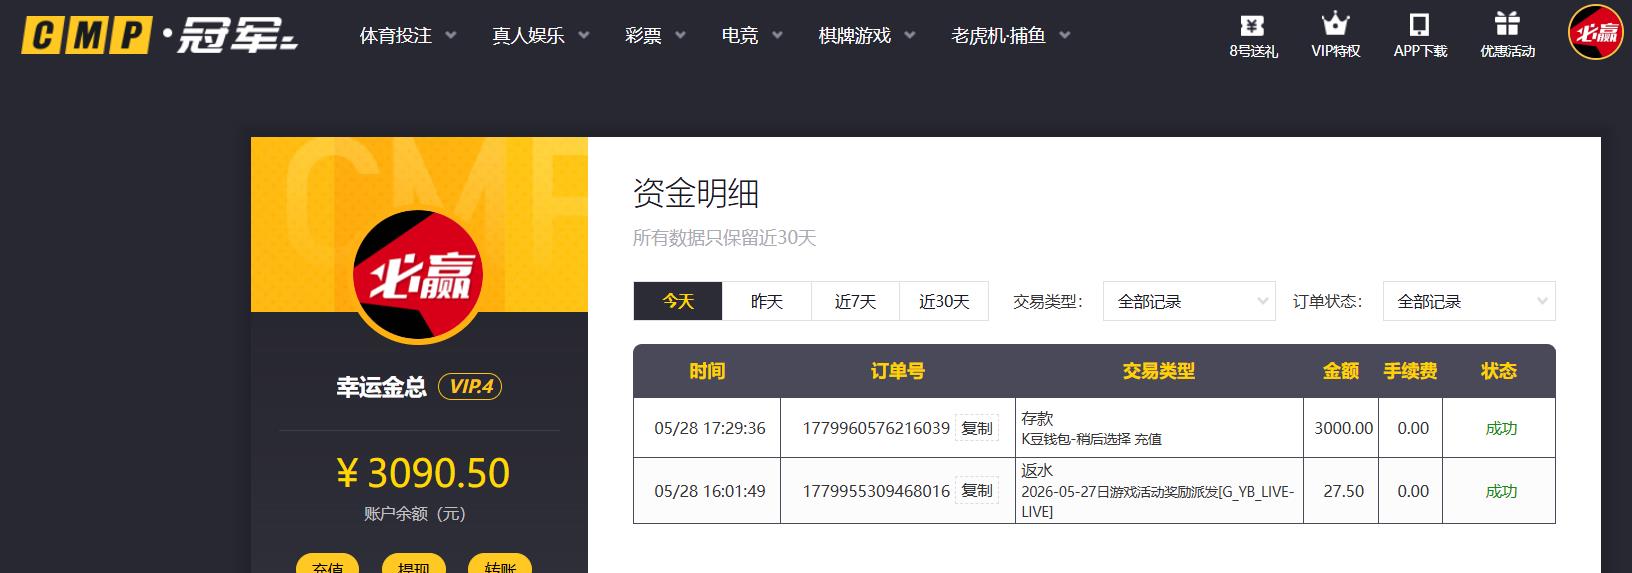
Task: Click the 金额 column header
Action: point(1341,371)
